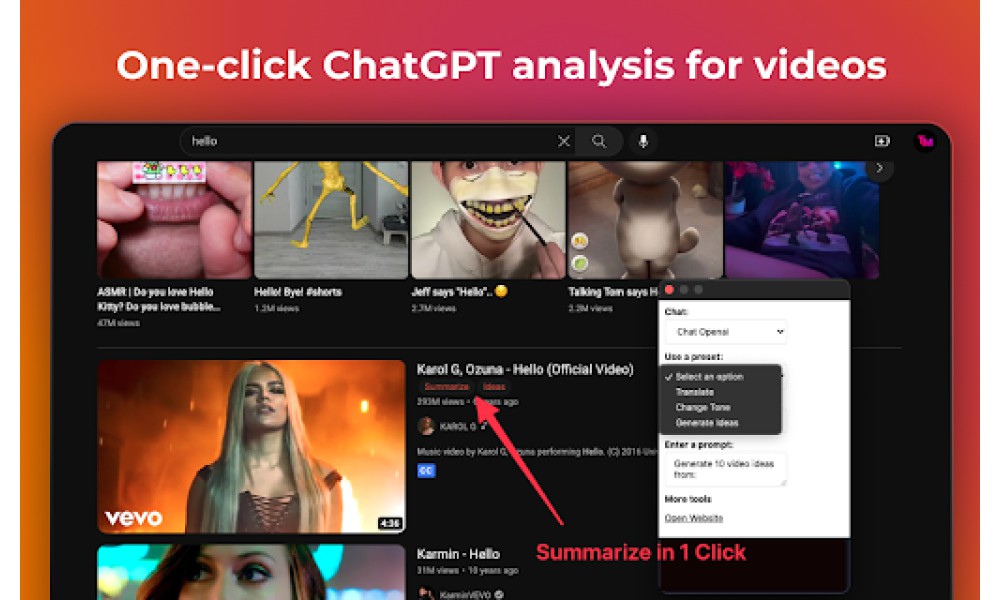
Task: Open the Karmin - Hello video title
Action: (x=458, y=553)
